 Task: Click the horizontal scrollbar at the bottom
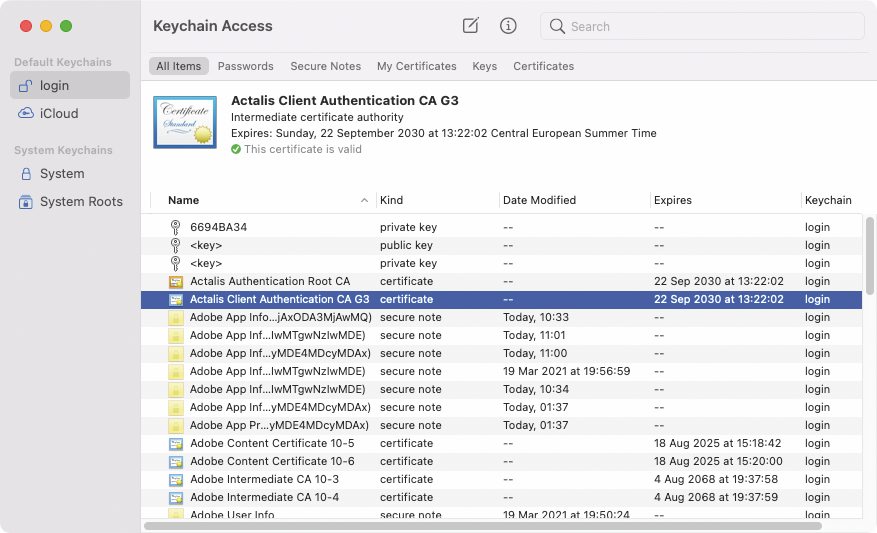(483, 526)
